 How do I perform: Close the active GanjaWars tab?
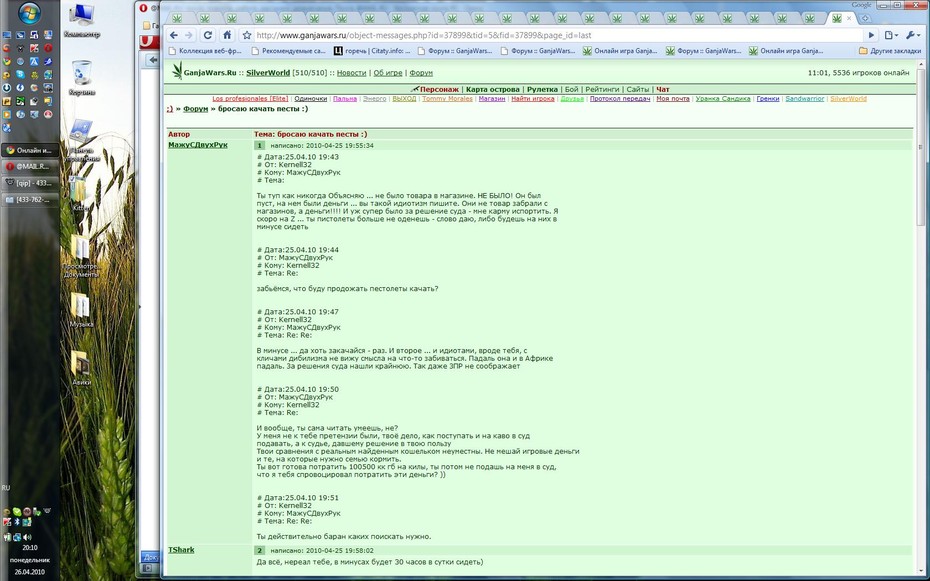[849, 18]
